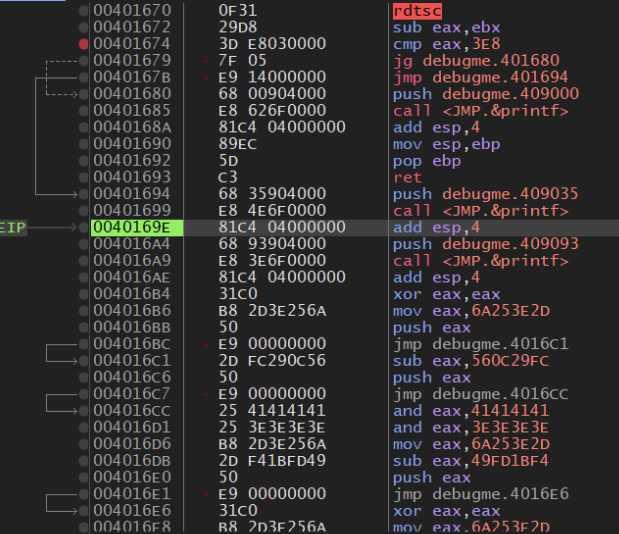Toggle breakpoint dot at address 00401674
The width and height of the screenshot is (619, 534).
coord(83,44)
